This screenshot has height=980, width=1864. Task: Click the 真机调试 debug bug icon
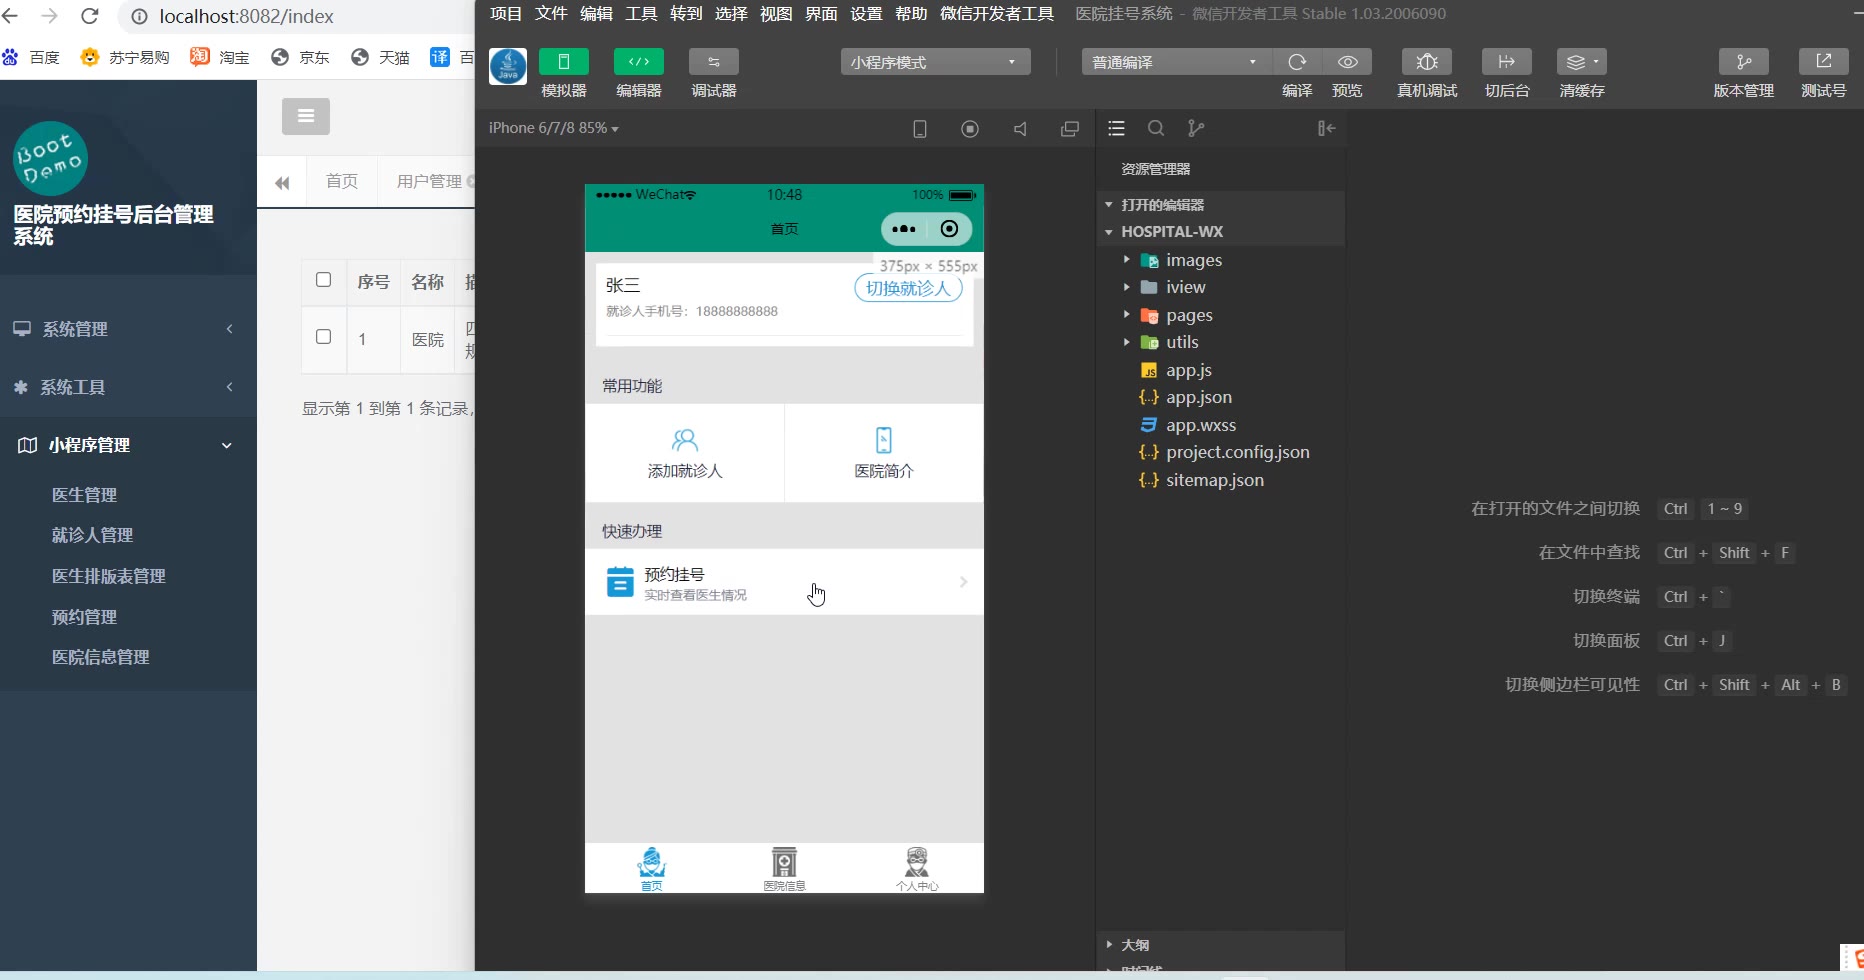point(1427,62)
